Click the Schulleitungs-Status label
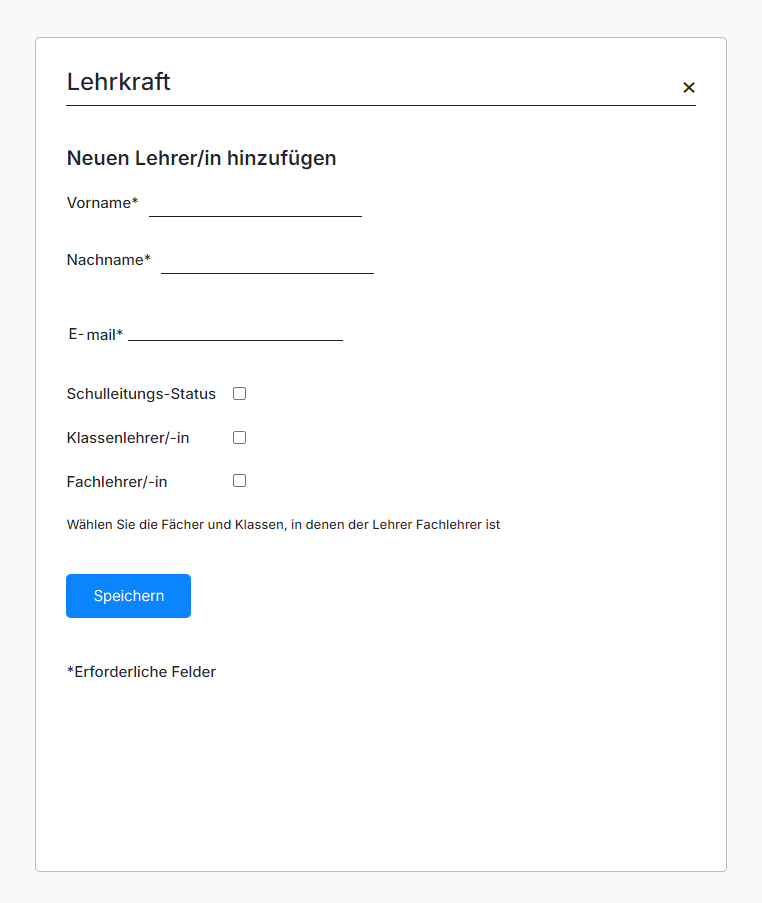 141,394
